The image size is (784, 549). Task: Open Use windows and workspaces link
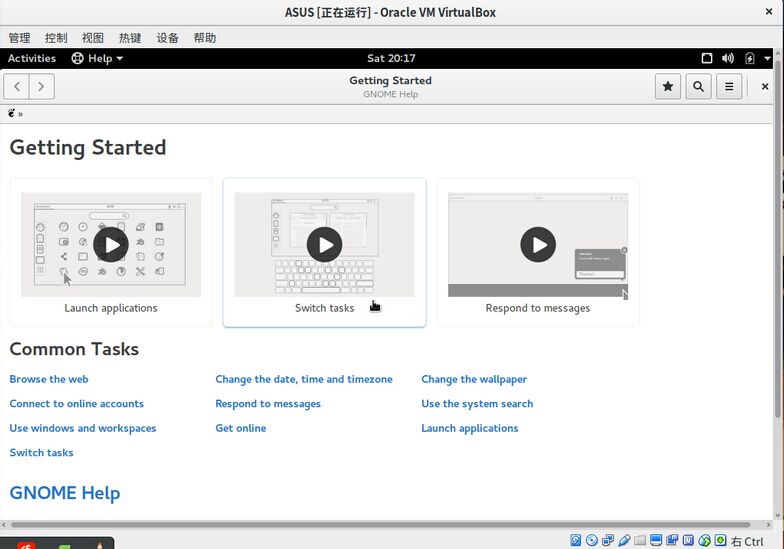[83, 428]
